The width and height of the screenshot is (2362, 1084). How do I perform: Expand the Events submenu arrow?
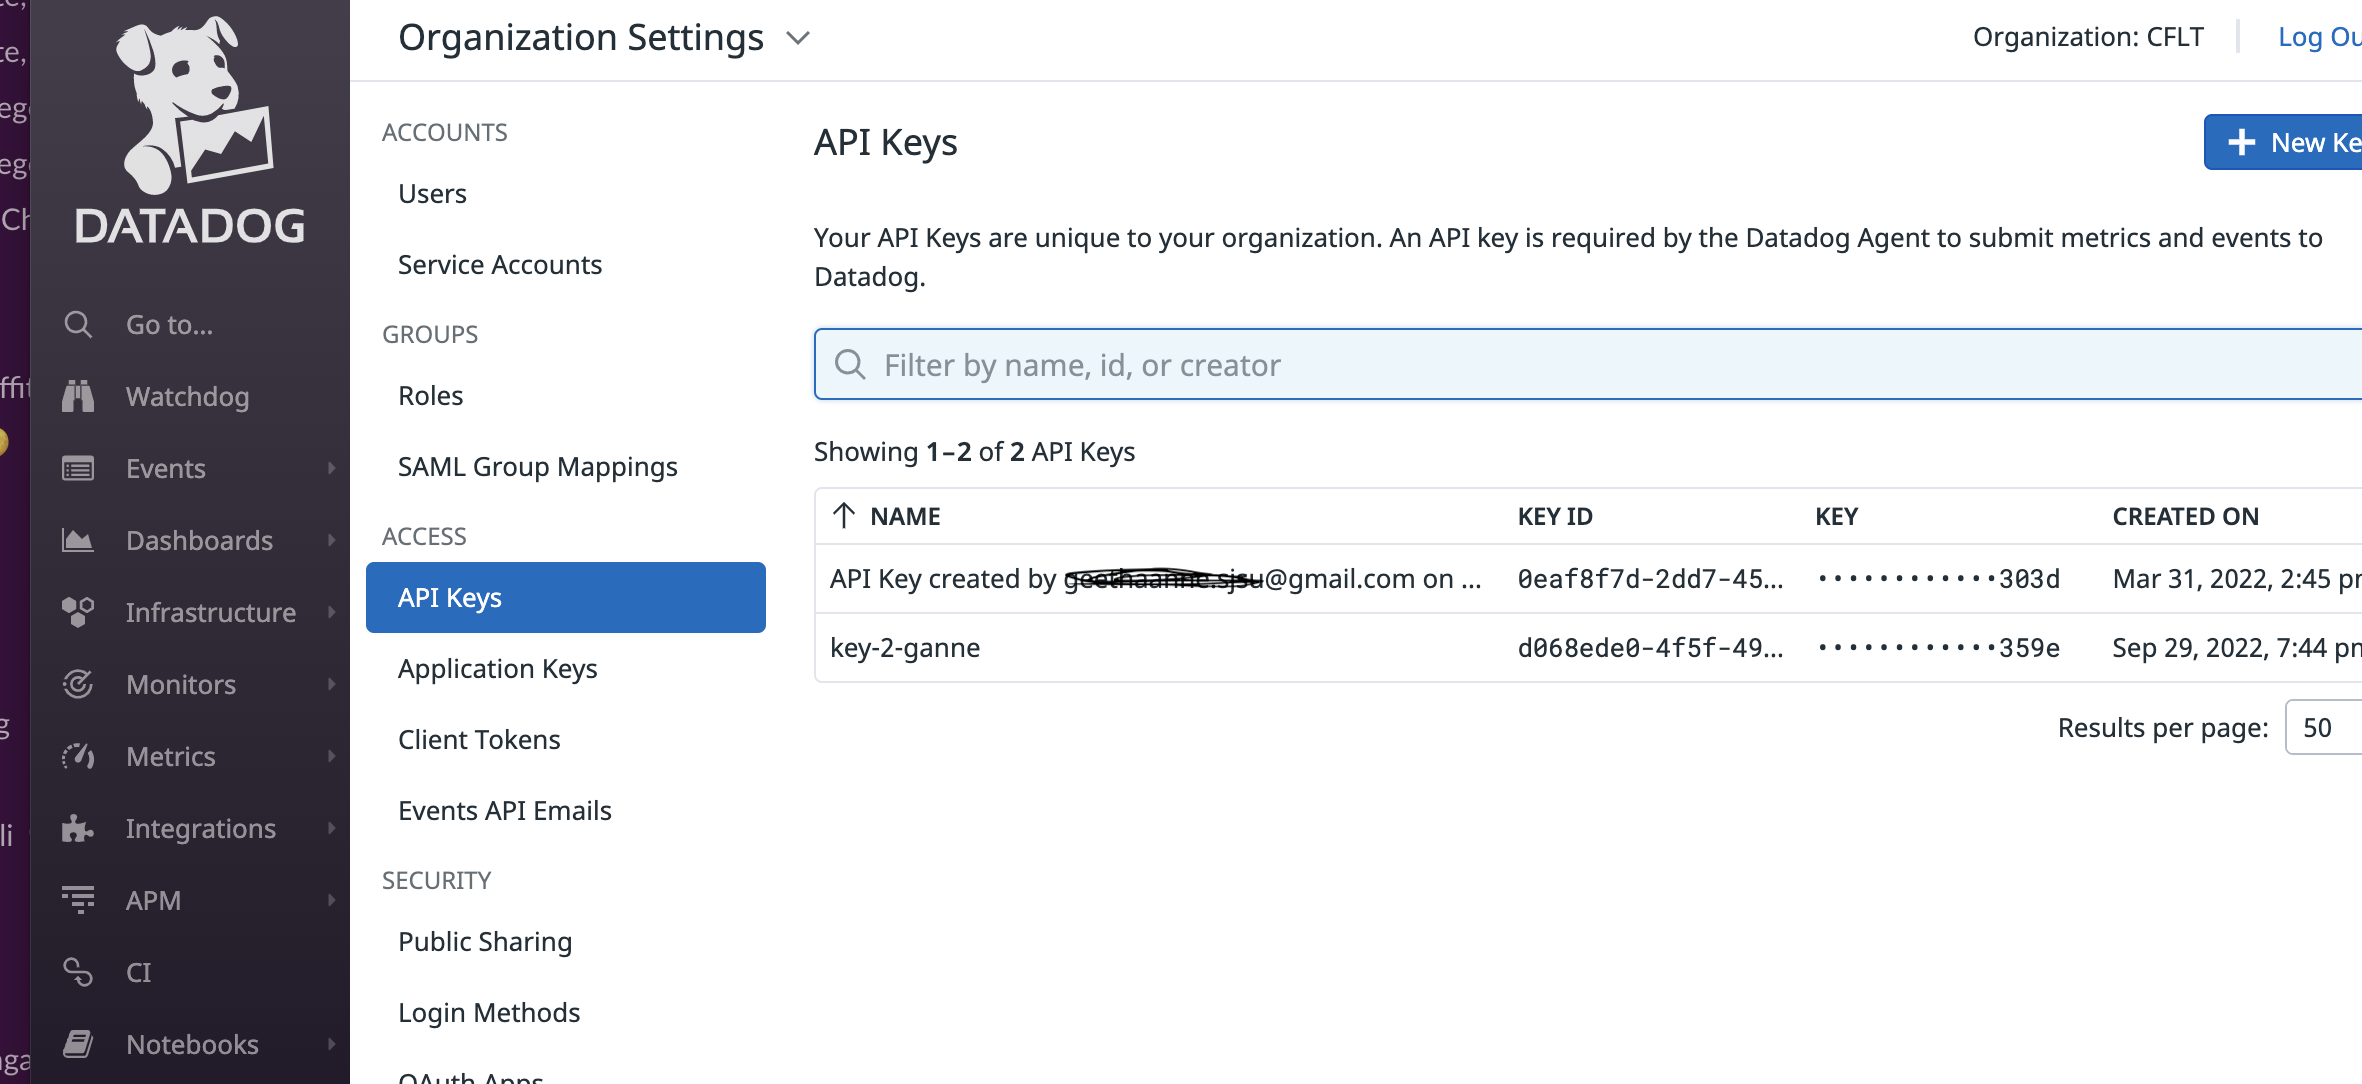coord(332,468)
